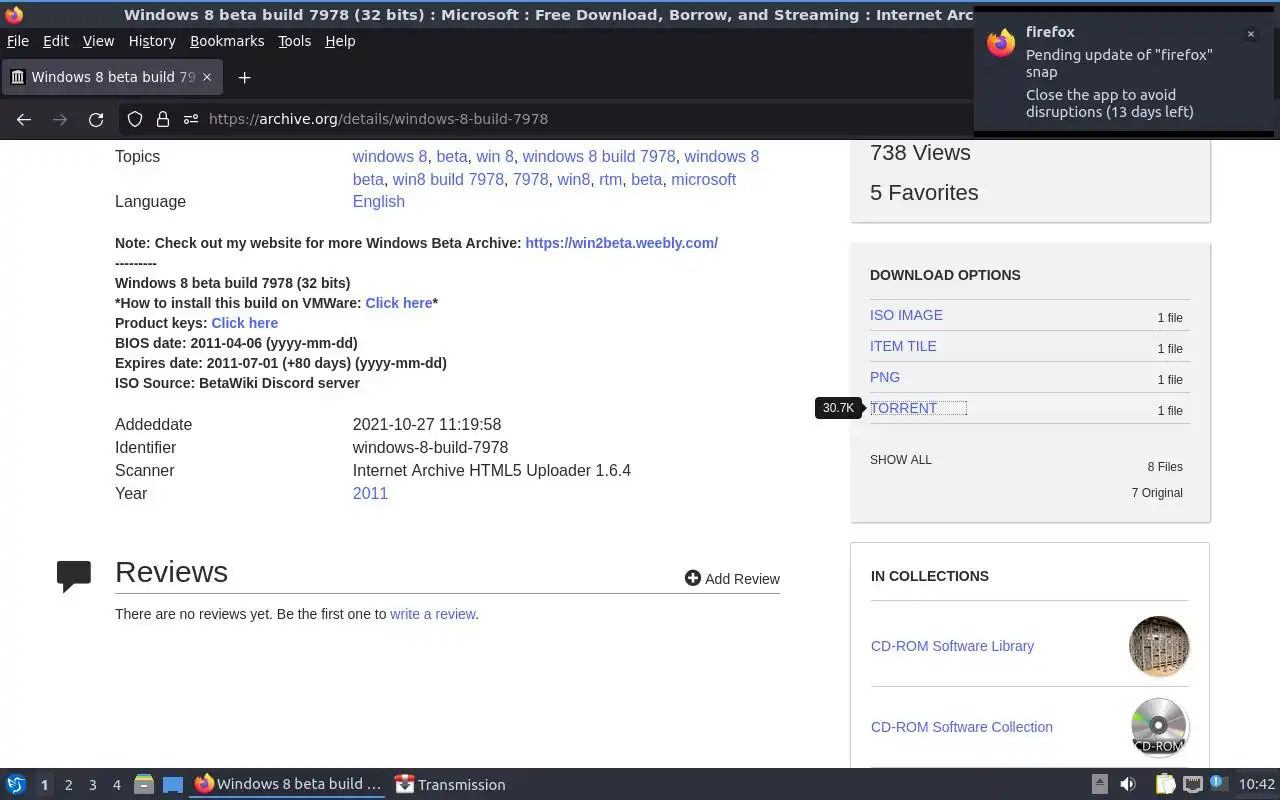Click the English language link
1280x800 pixels.
379,201
